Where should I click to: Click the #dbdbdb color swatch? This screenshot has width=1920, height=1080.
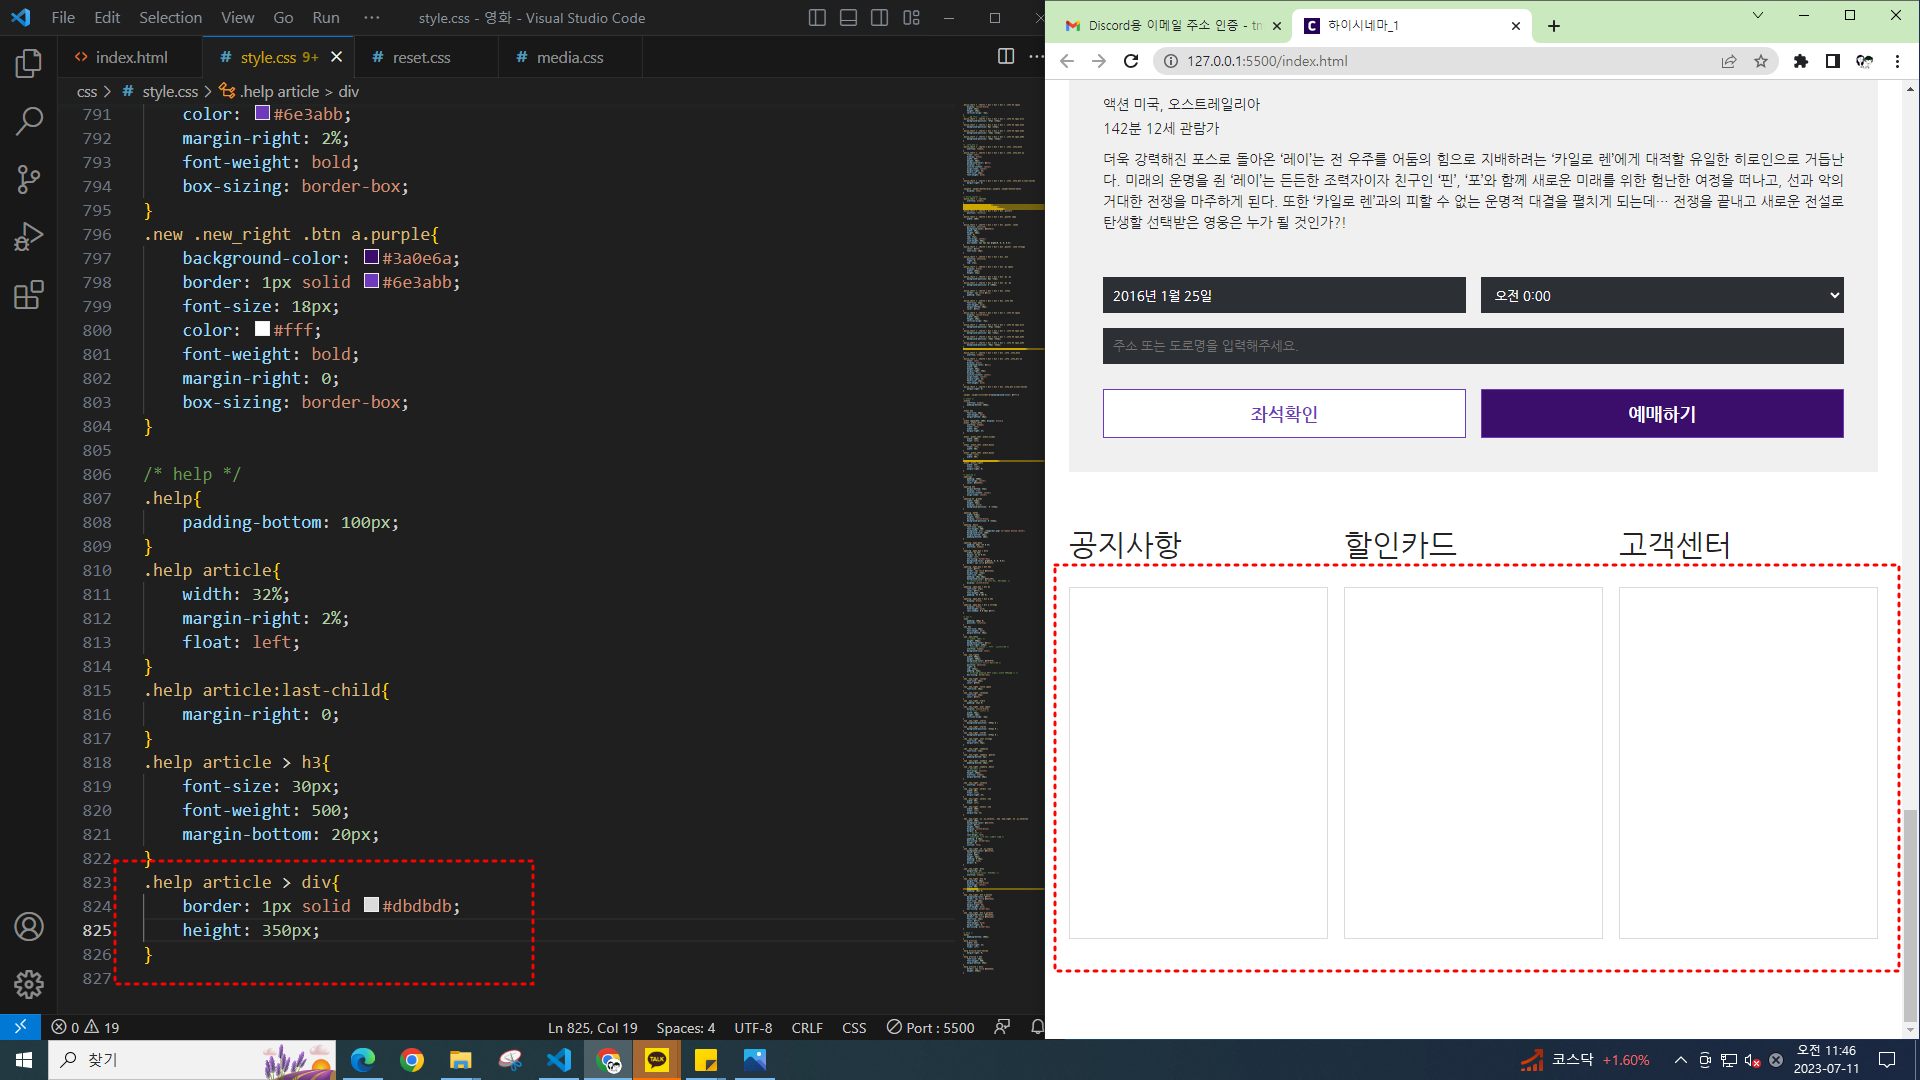coord(371,905)
